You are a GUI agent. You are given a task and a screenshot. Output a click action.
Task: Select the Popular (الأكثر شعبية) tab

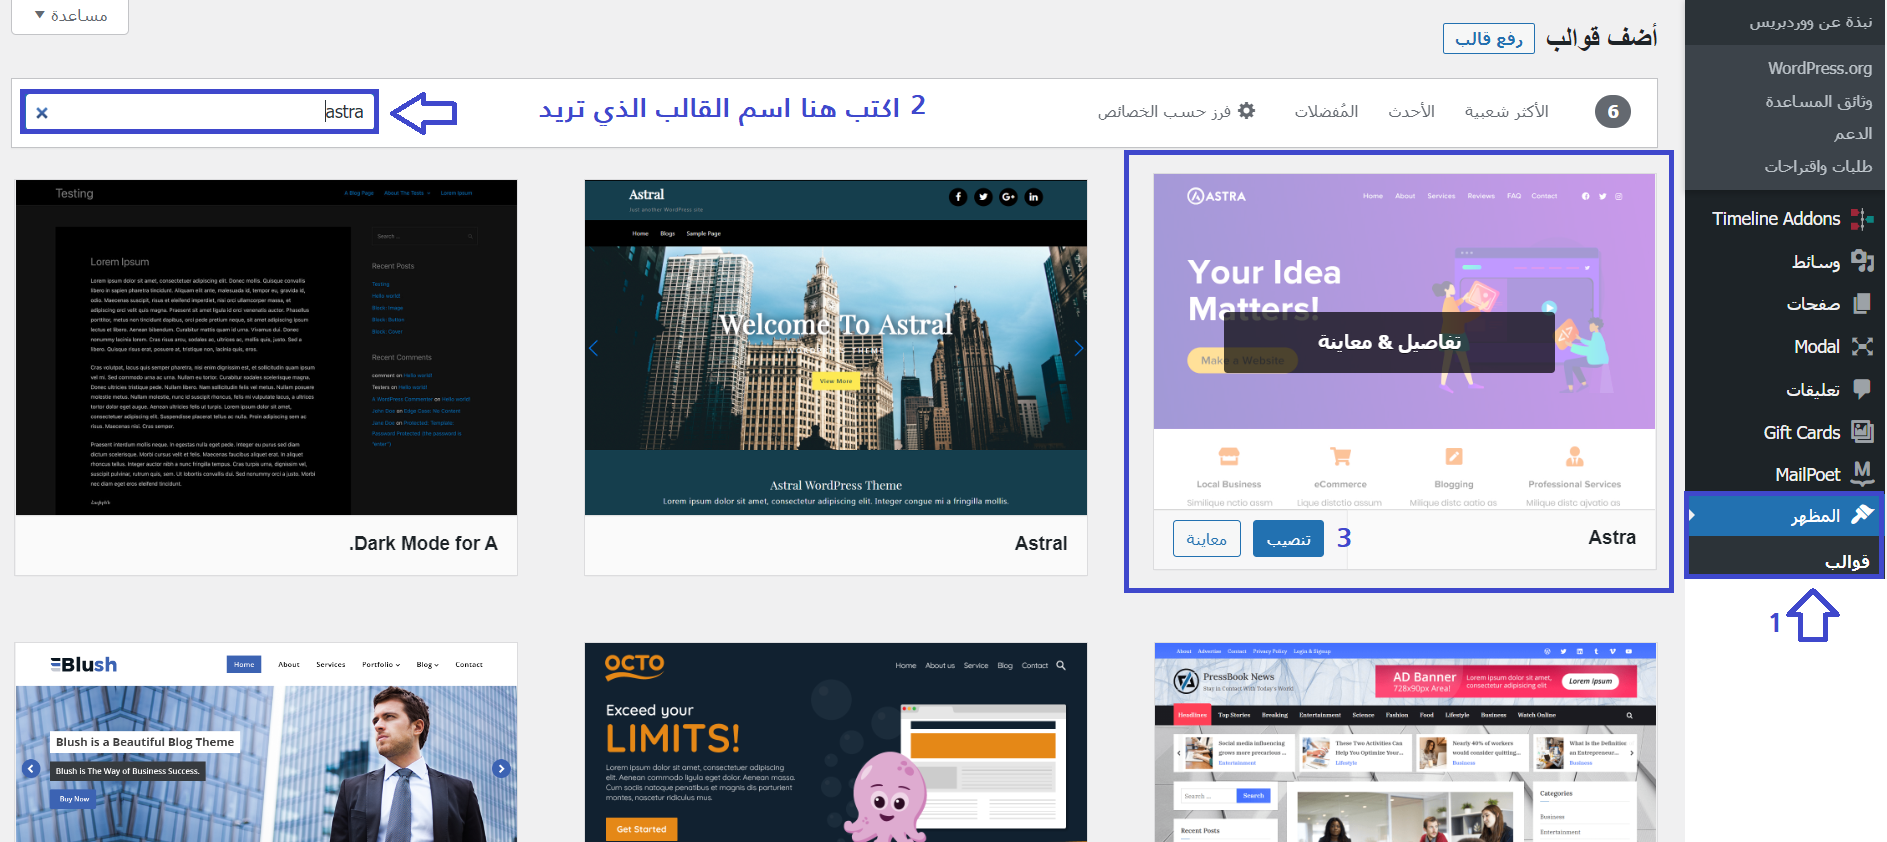click(1506, 111)
